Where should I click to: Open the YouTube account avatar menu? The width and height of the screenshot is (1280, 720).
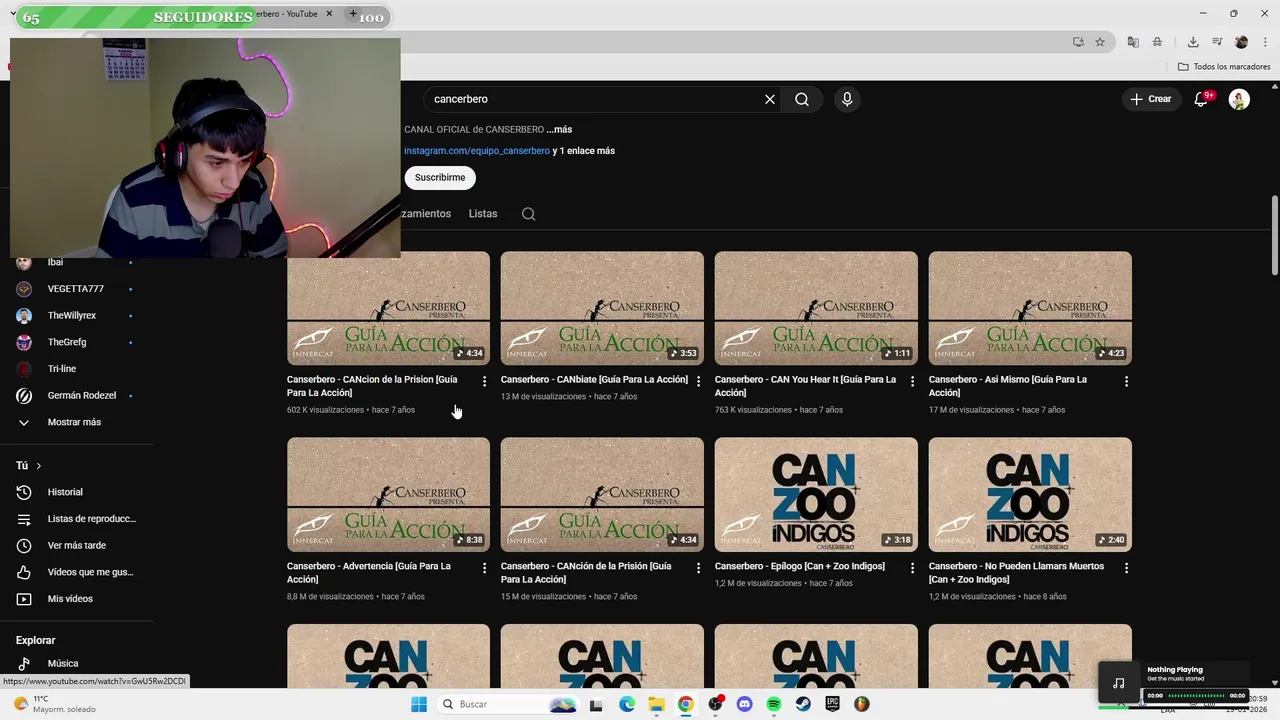pyautogui.click(x=1239, y=99)
